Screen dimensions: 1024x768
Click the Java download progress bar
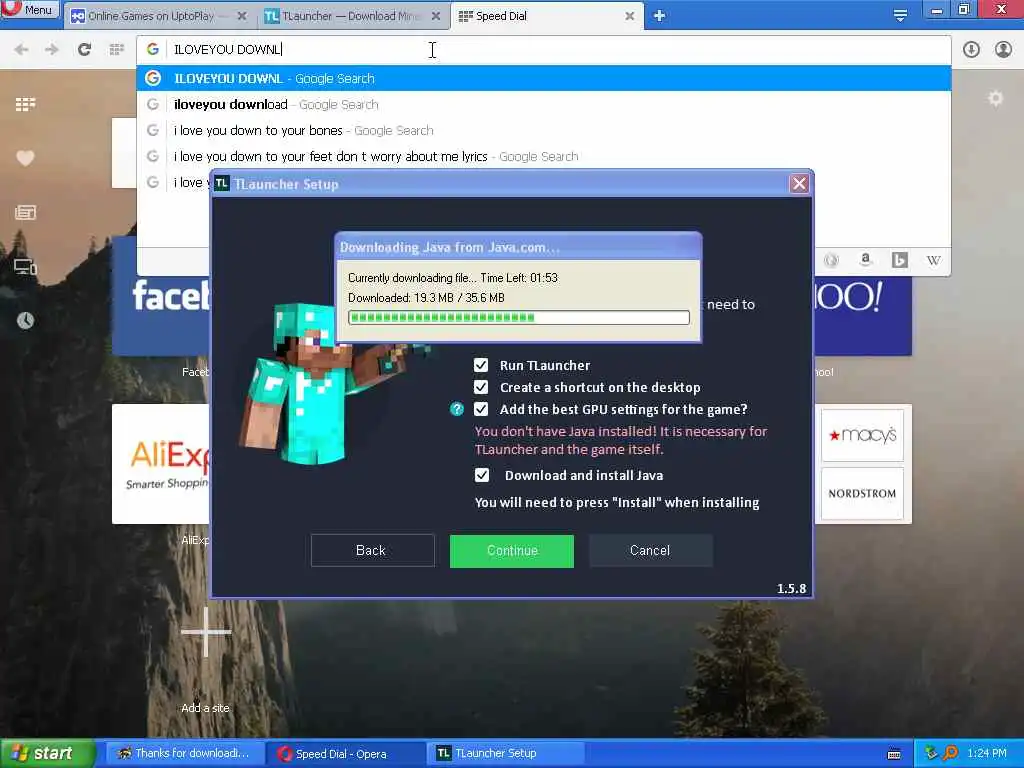pos(519,318)
